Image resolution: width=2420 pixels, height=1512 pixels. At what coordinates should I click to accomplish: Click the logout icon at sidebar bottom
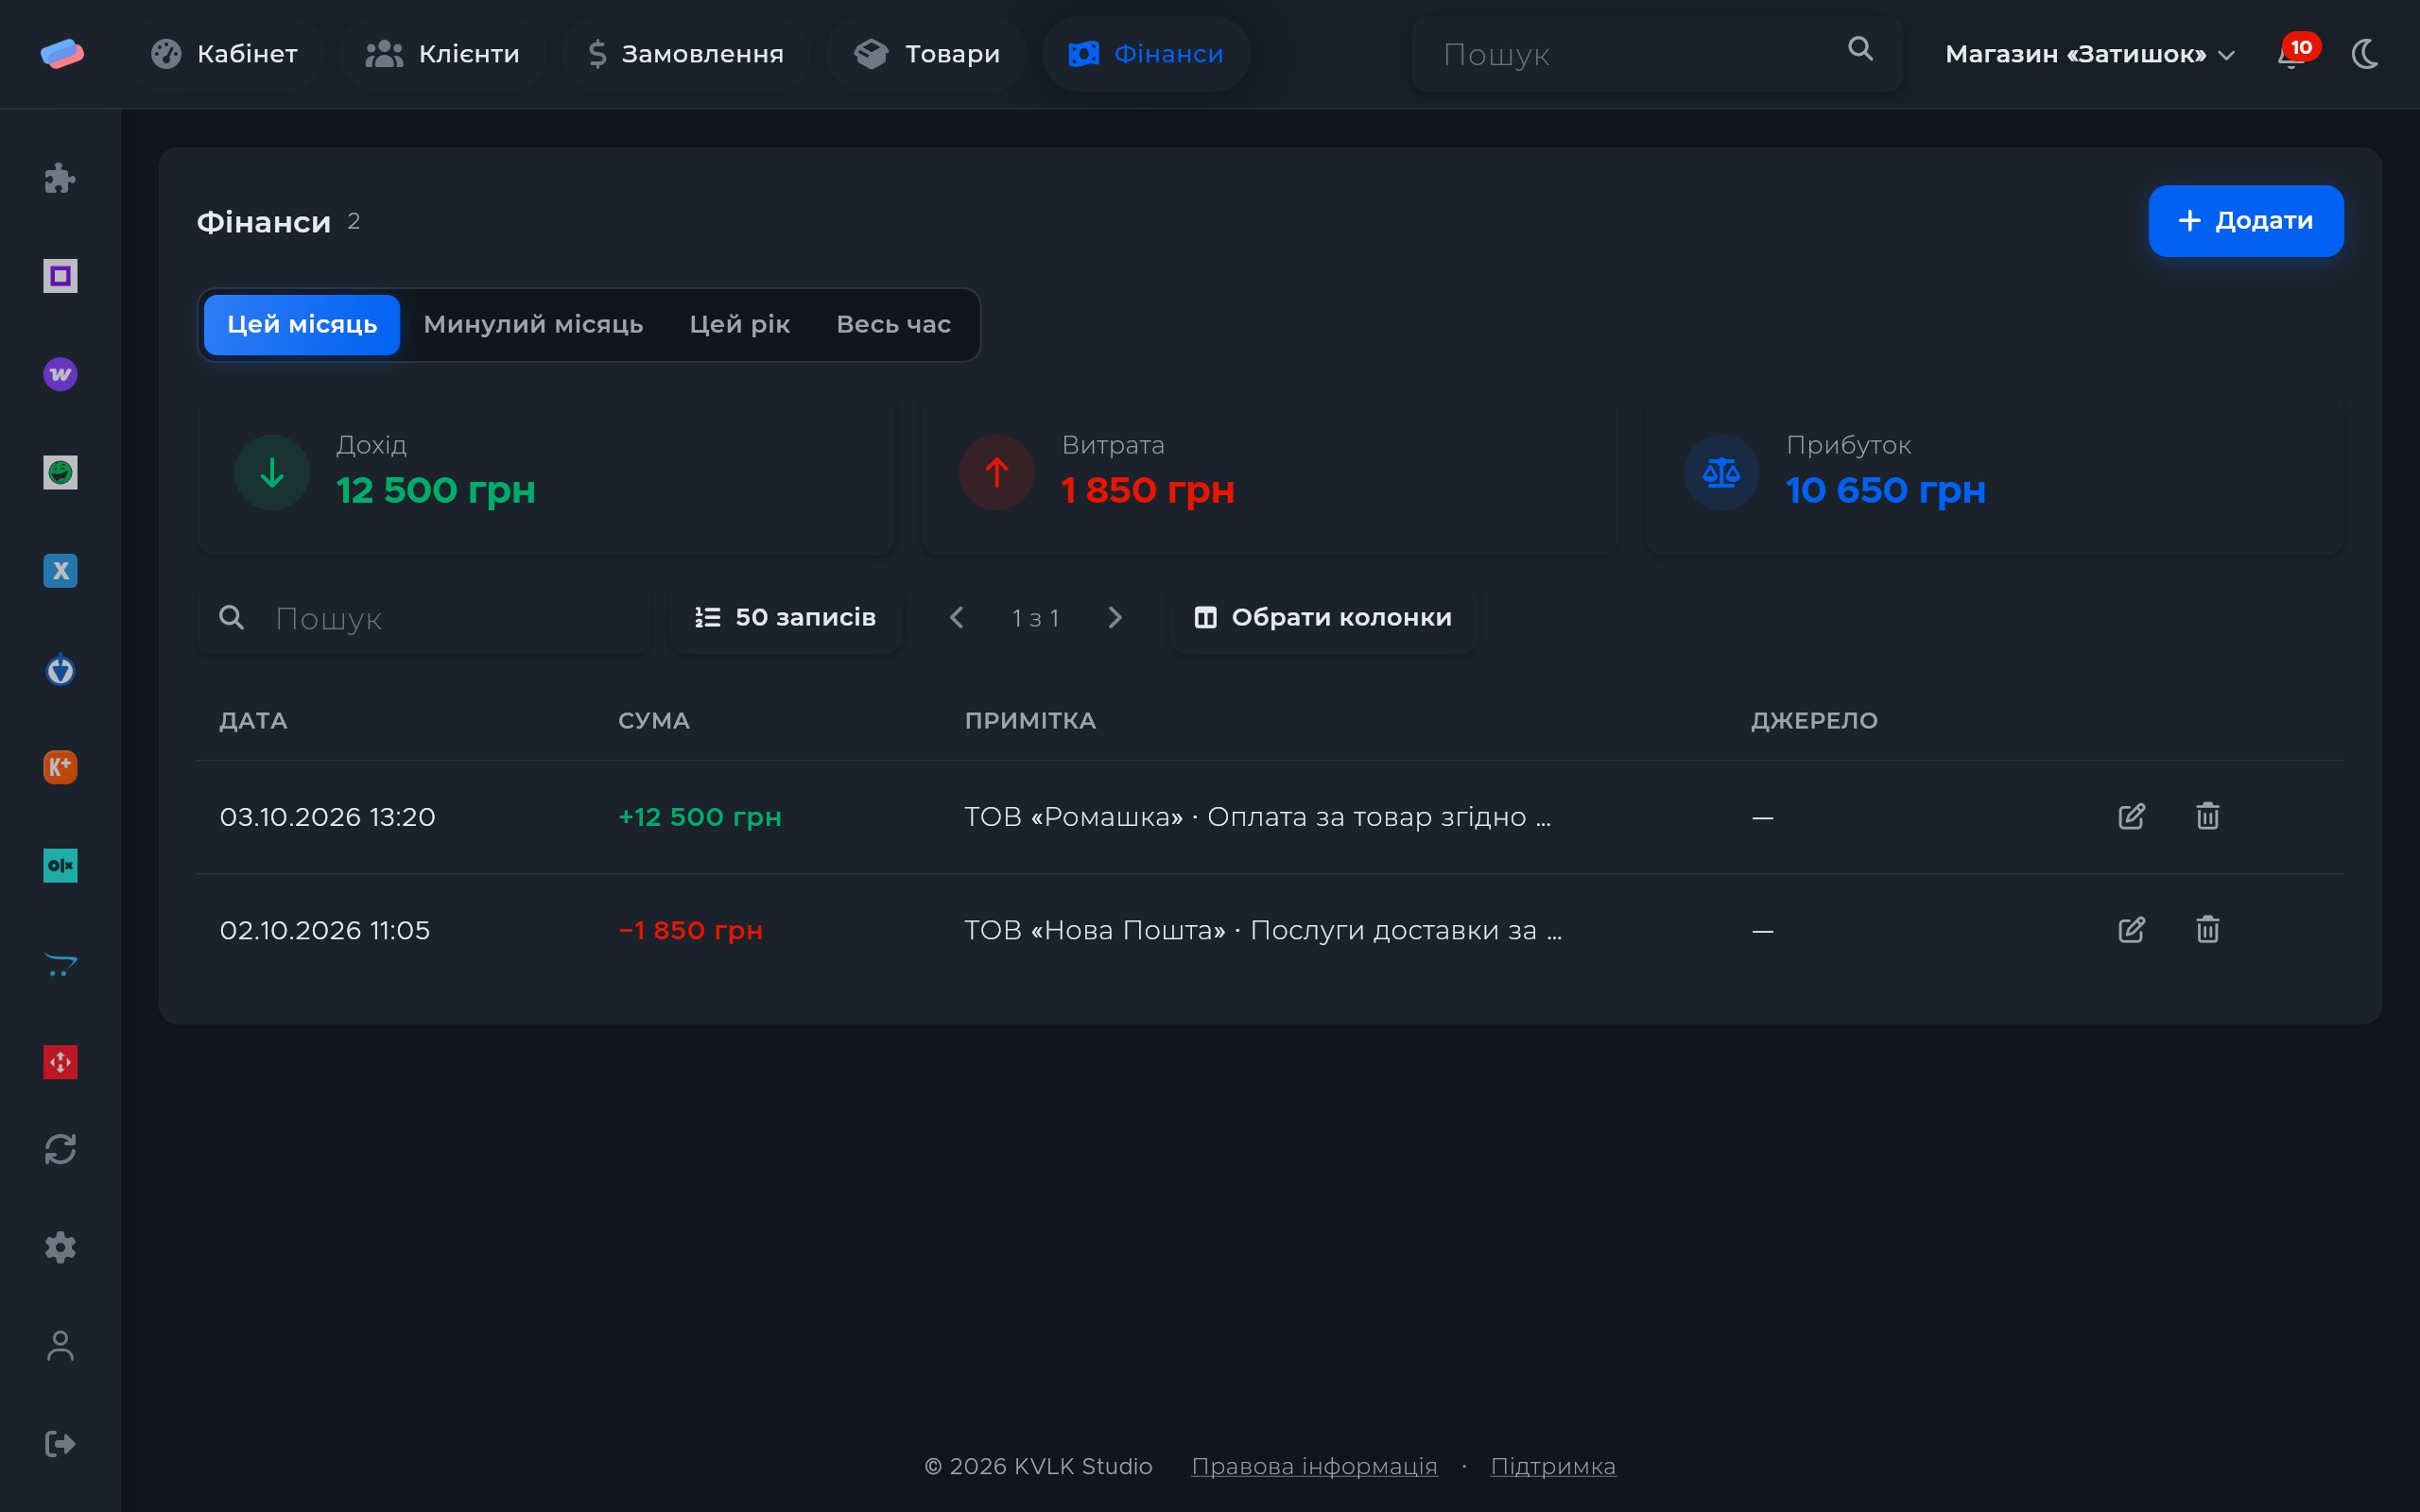pyautogui.click(x=60, y=1444)
